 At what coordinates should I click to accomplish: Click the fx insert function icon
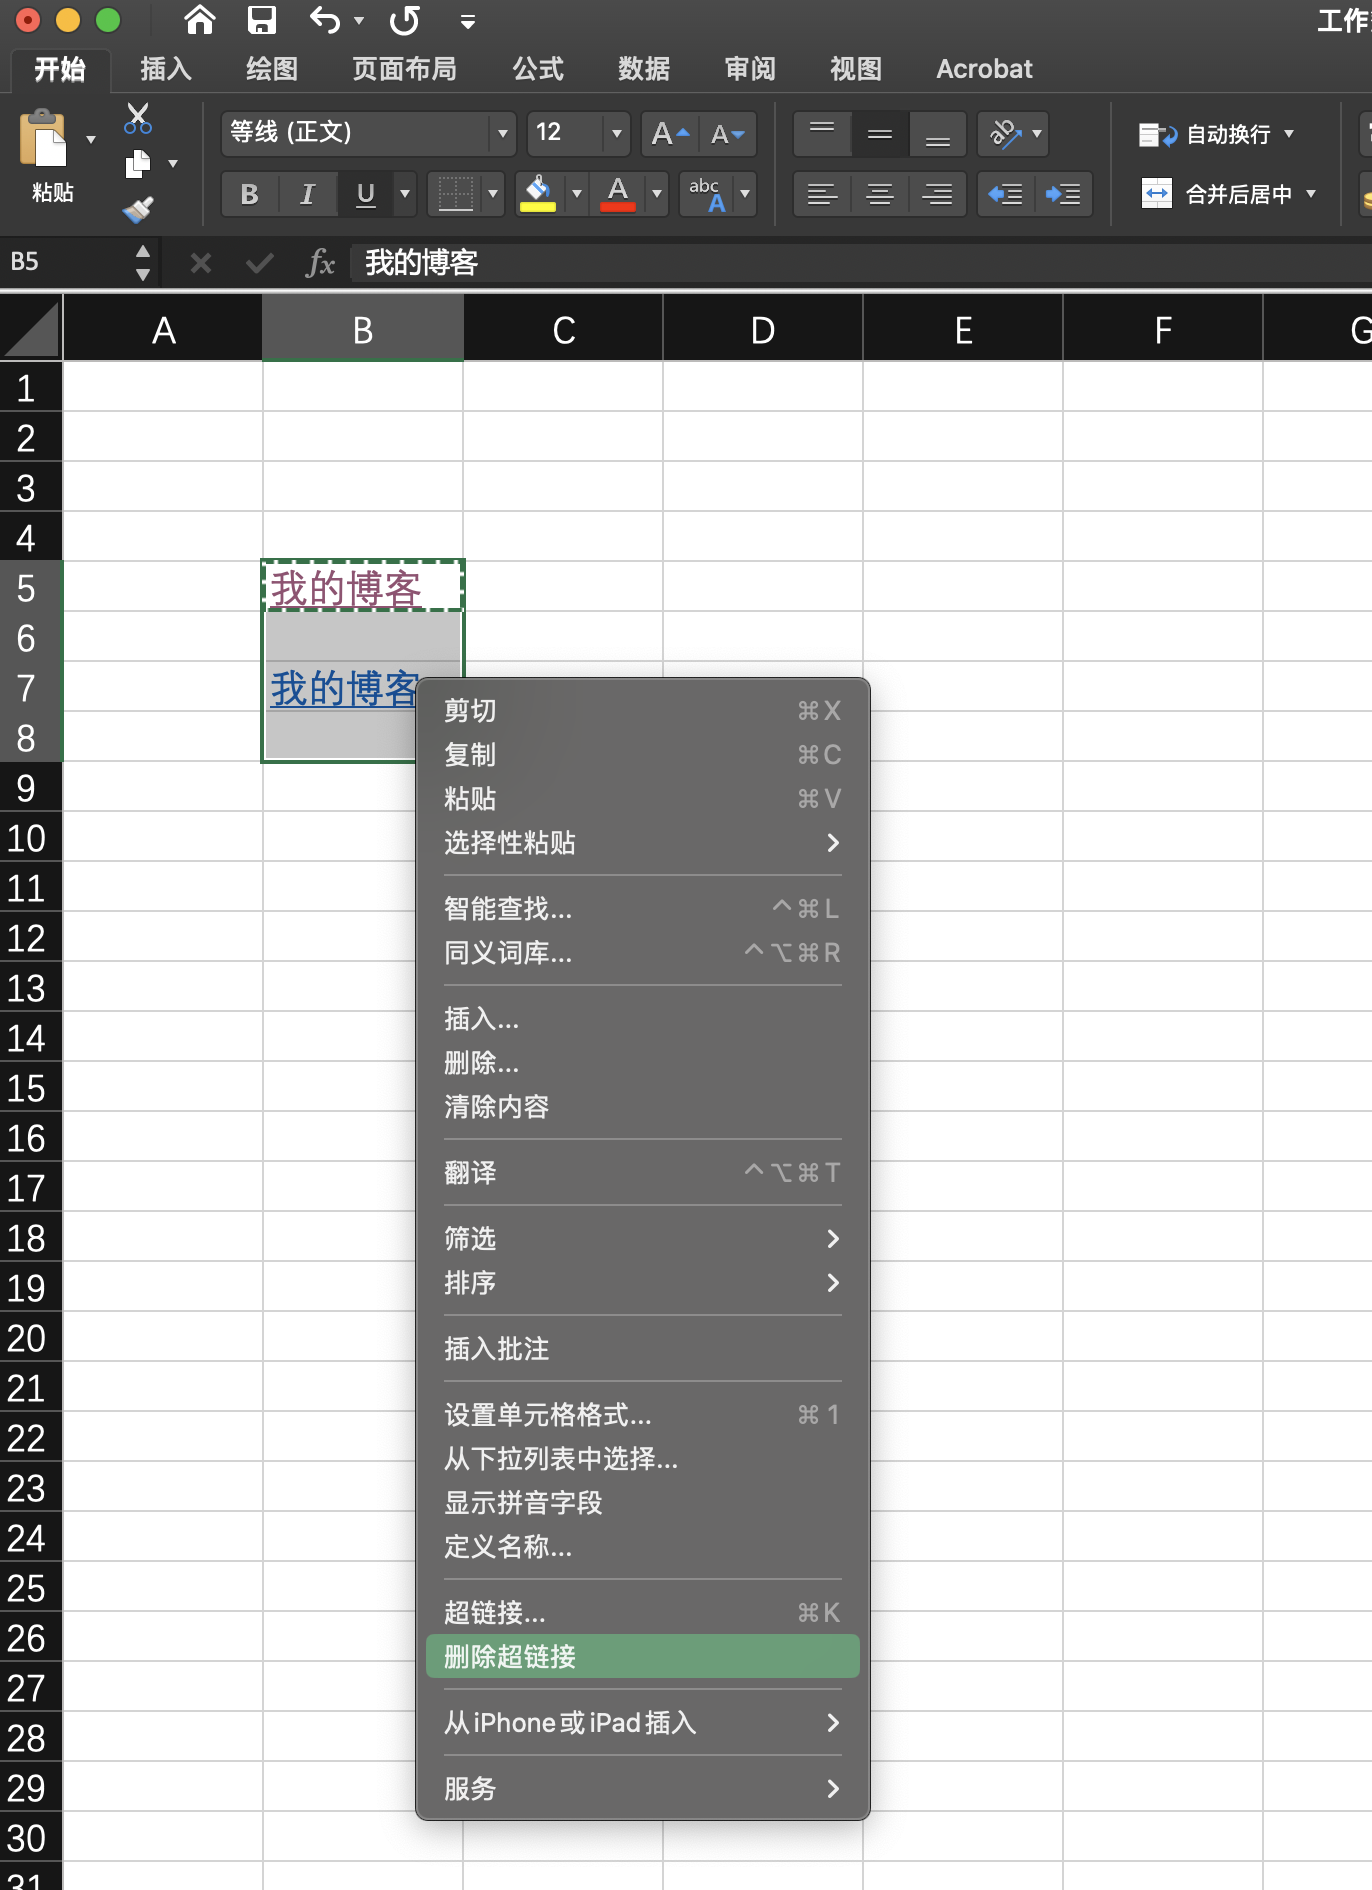(x=320, y=263)
